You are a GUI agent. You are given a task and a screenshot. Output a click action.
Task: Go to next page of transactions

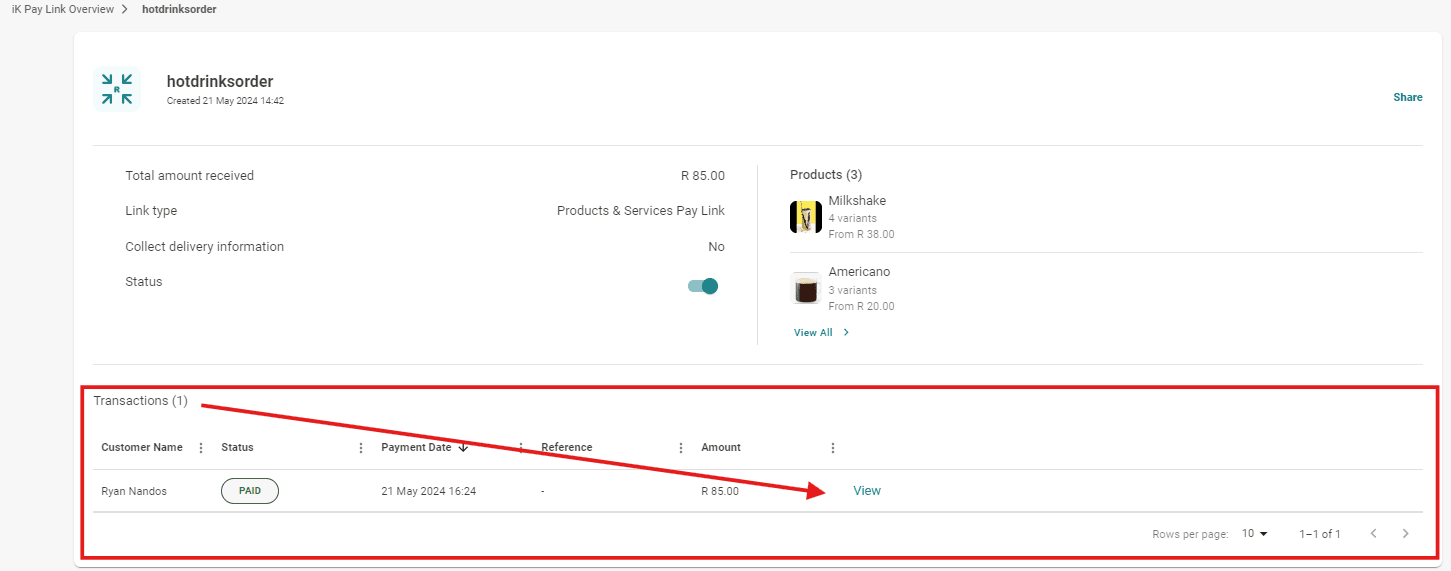(1405, 534)
